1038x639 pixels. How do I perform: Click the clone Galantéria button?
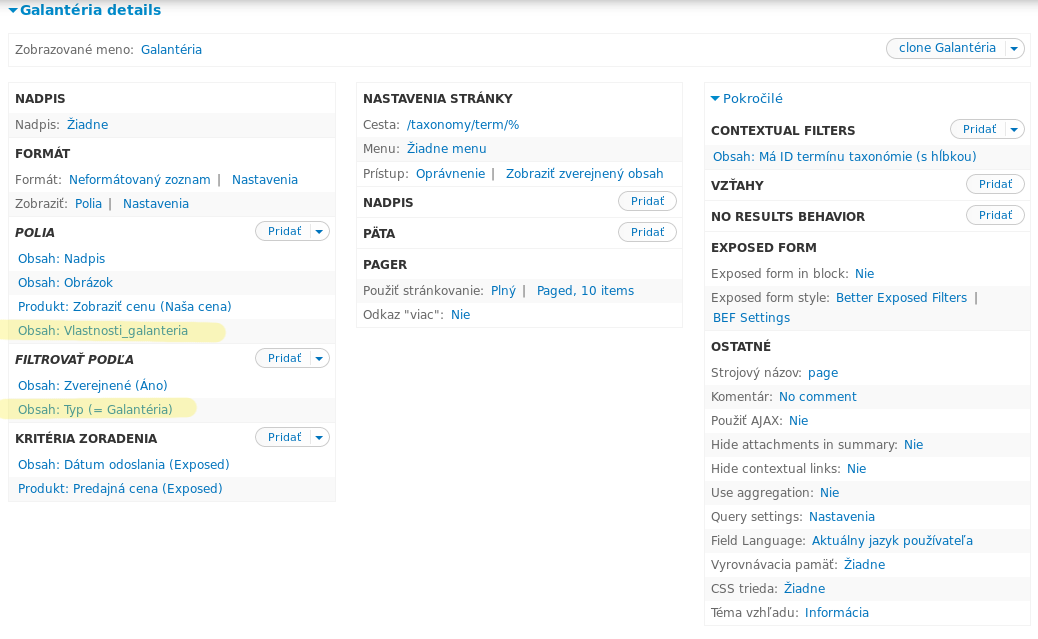coord(946,48)
